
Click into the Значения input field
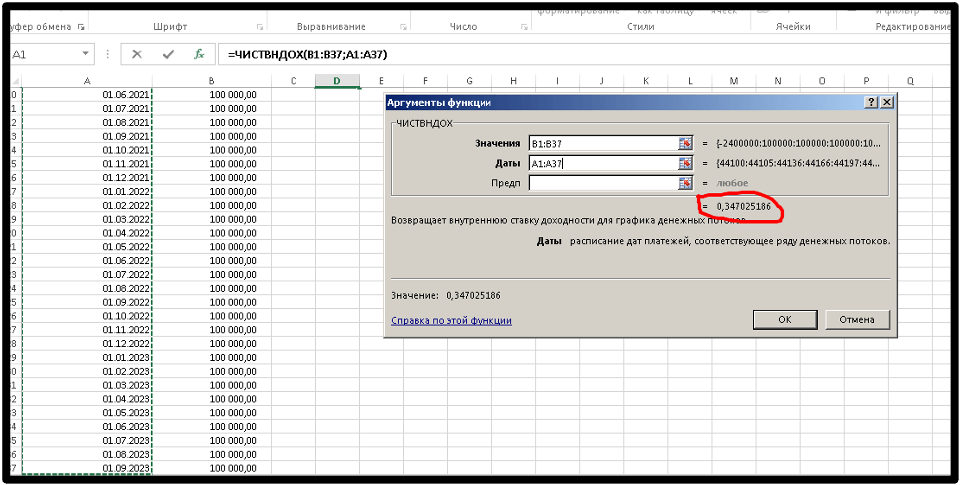click(x=602, y=143)
